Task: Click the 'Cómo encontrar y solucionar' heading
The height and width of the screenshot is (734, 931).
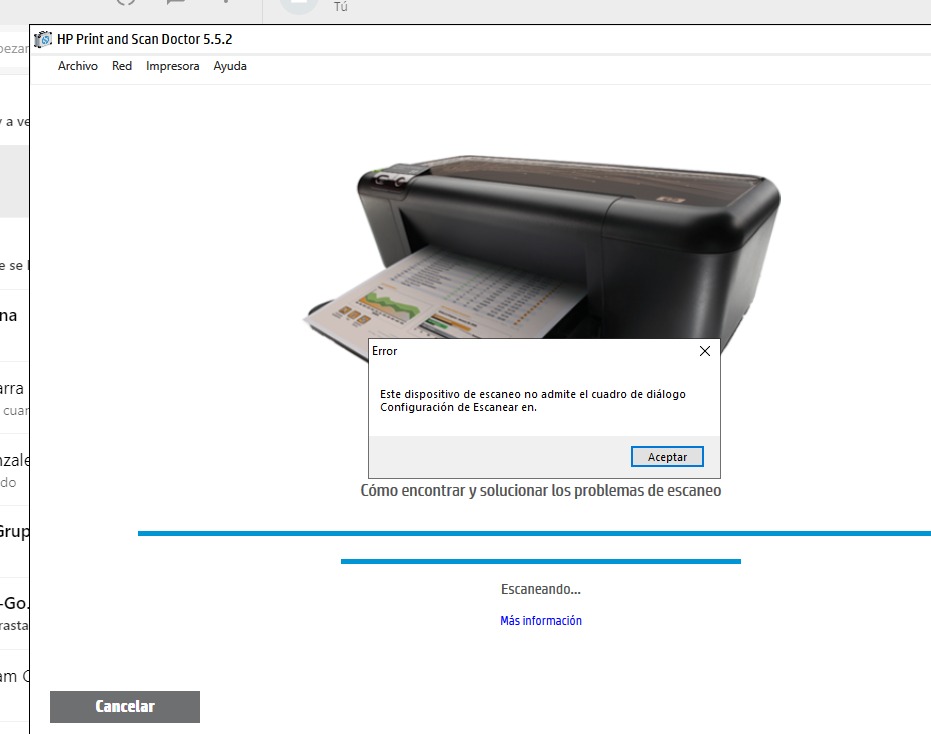Action: click(x=541, y=491)
